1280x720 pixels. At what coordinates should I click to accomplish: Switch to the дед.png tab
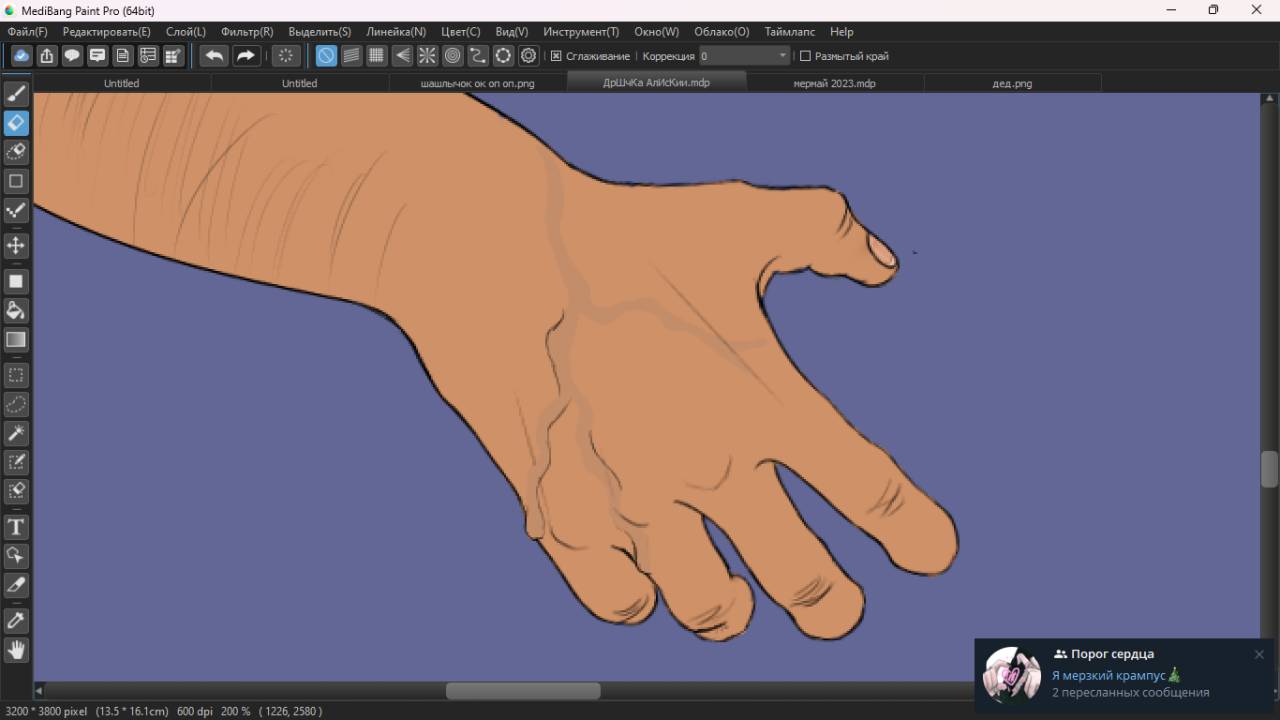1012,83
